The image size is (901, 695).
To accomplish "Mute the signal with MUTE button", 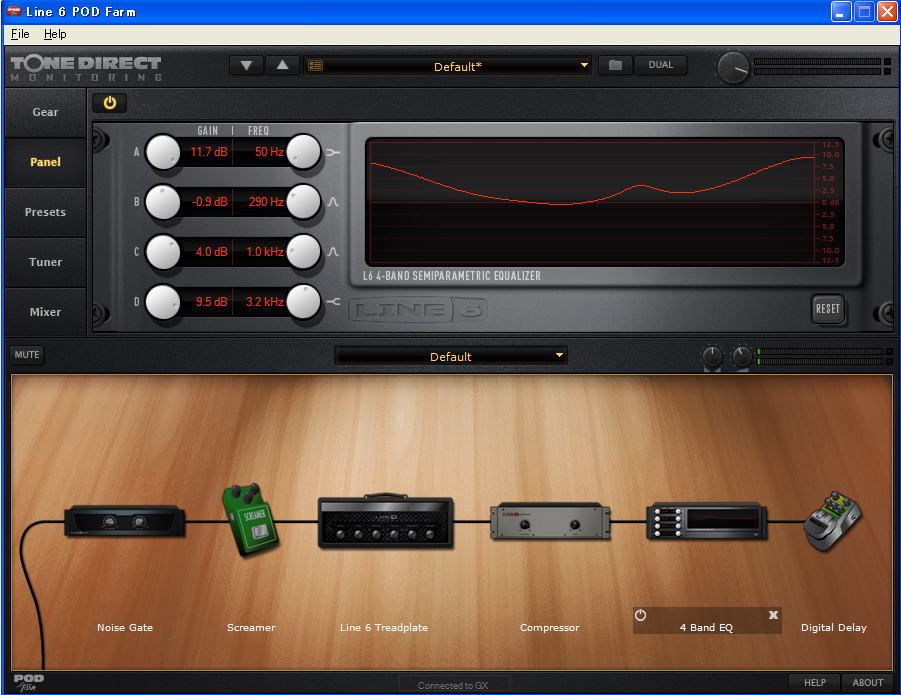I will click(x=27, y=354).
